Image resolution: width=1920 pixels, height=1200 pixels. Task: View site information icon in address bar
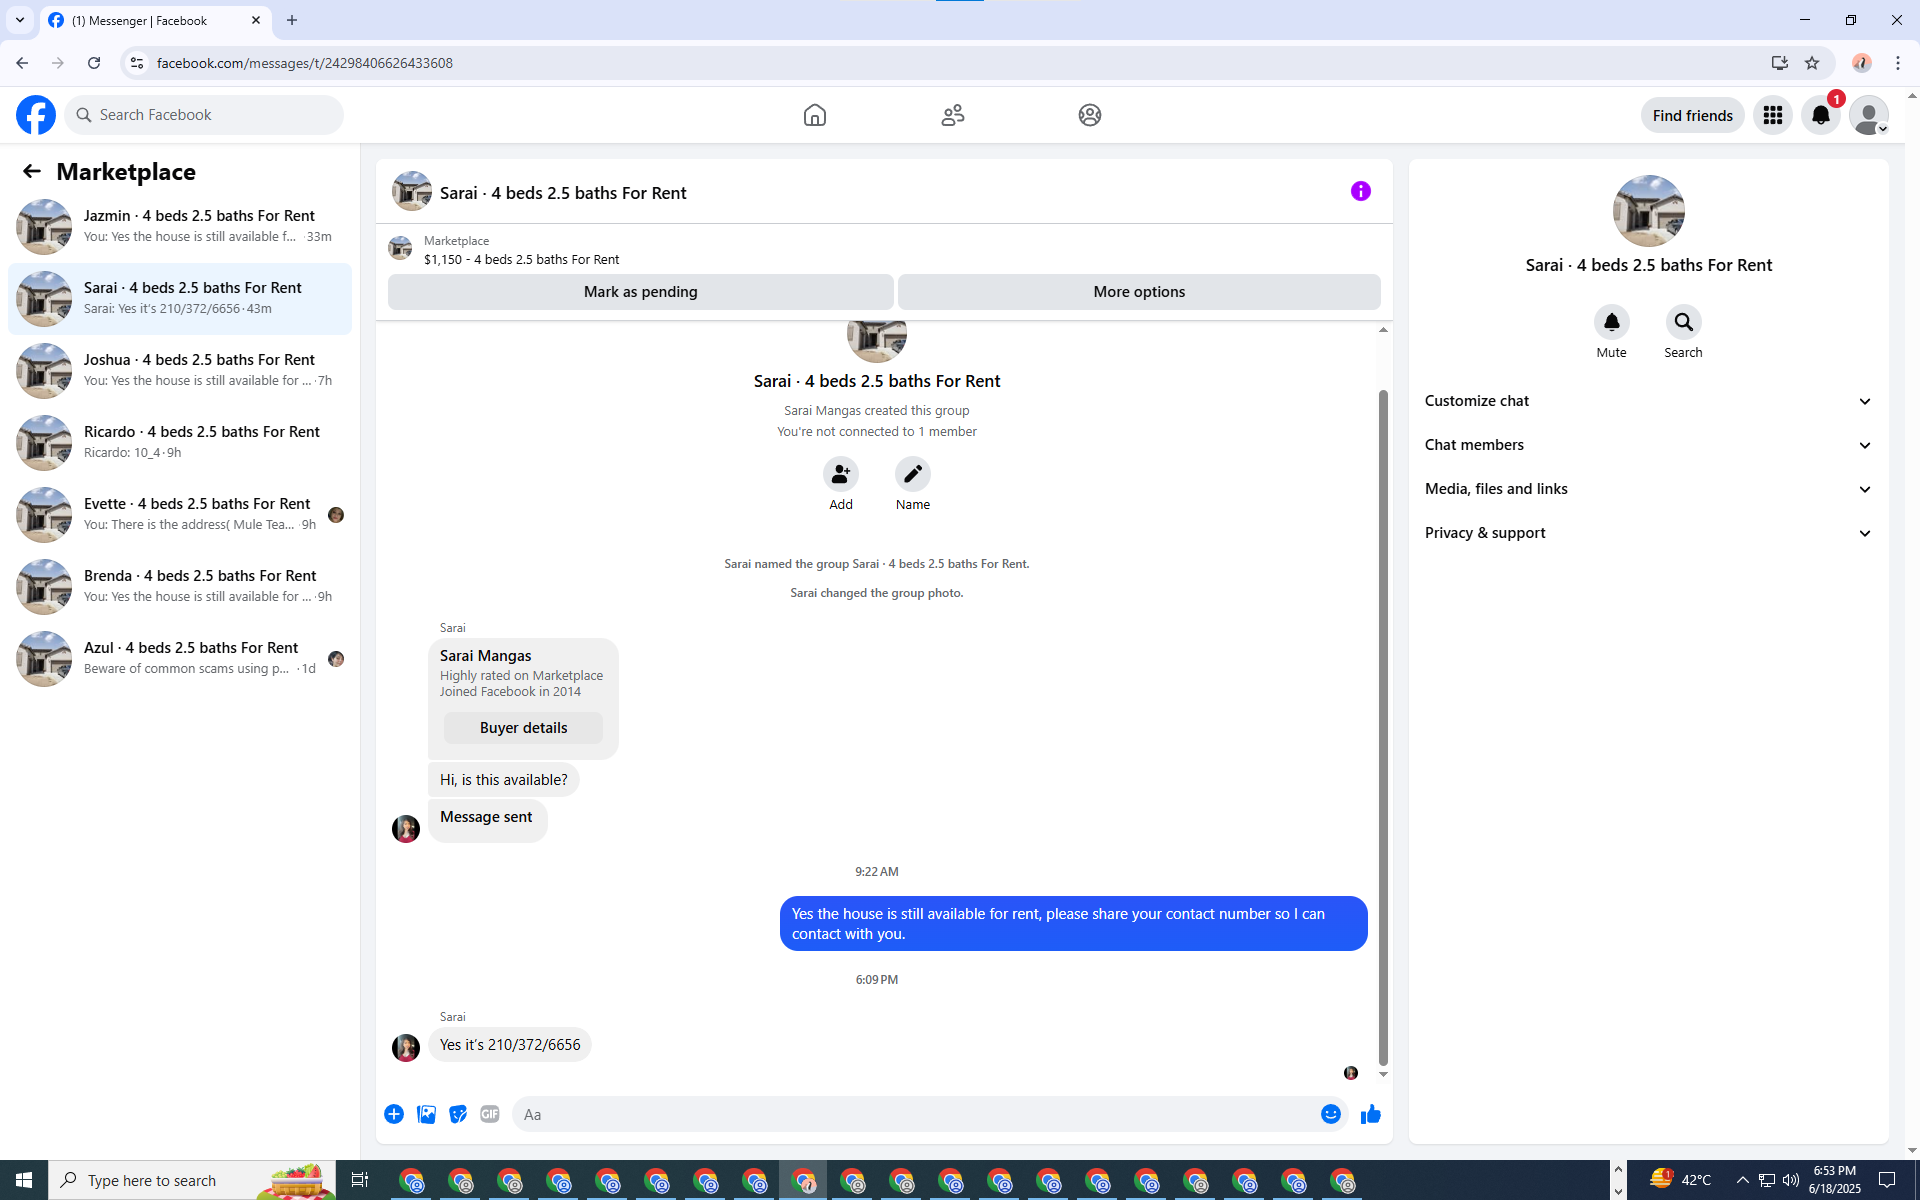137,63
